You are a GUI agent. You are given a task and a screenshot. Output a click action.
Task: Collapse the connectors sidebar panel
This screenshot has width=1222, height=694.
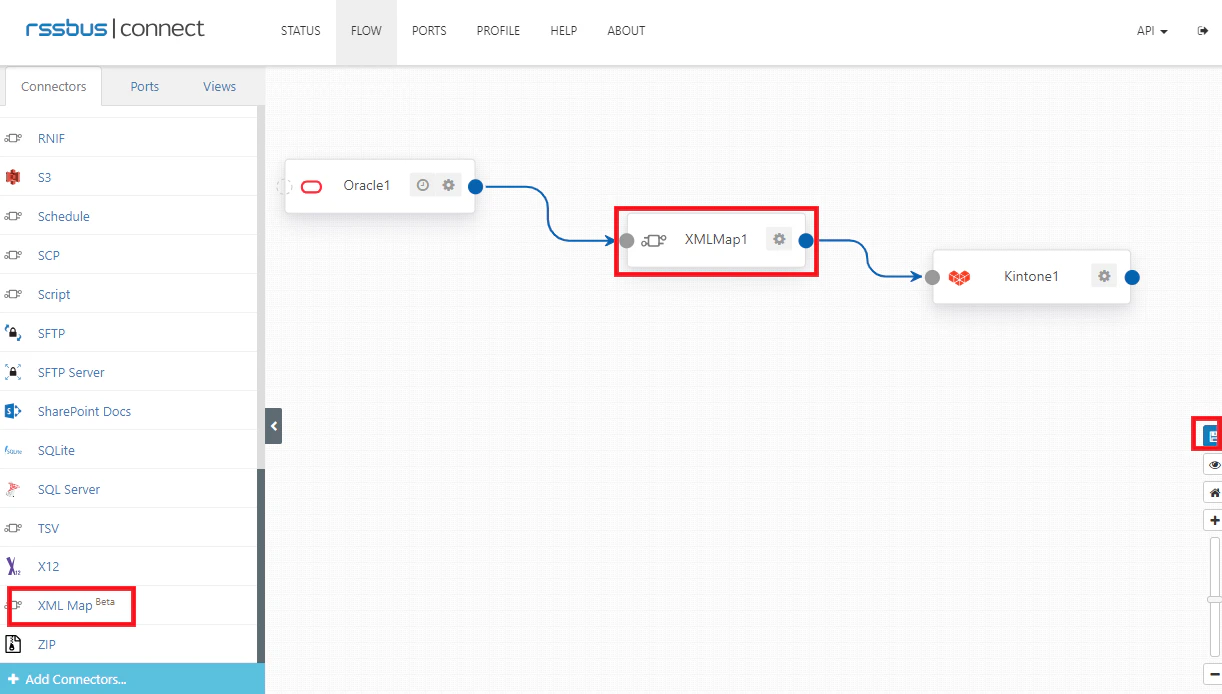coord(273,426)
